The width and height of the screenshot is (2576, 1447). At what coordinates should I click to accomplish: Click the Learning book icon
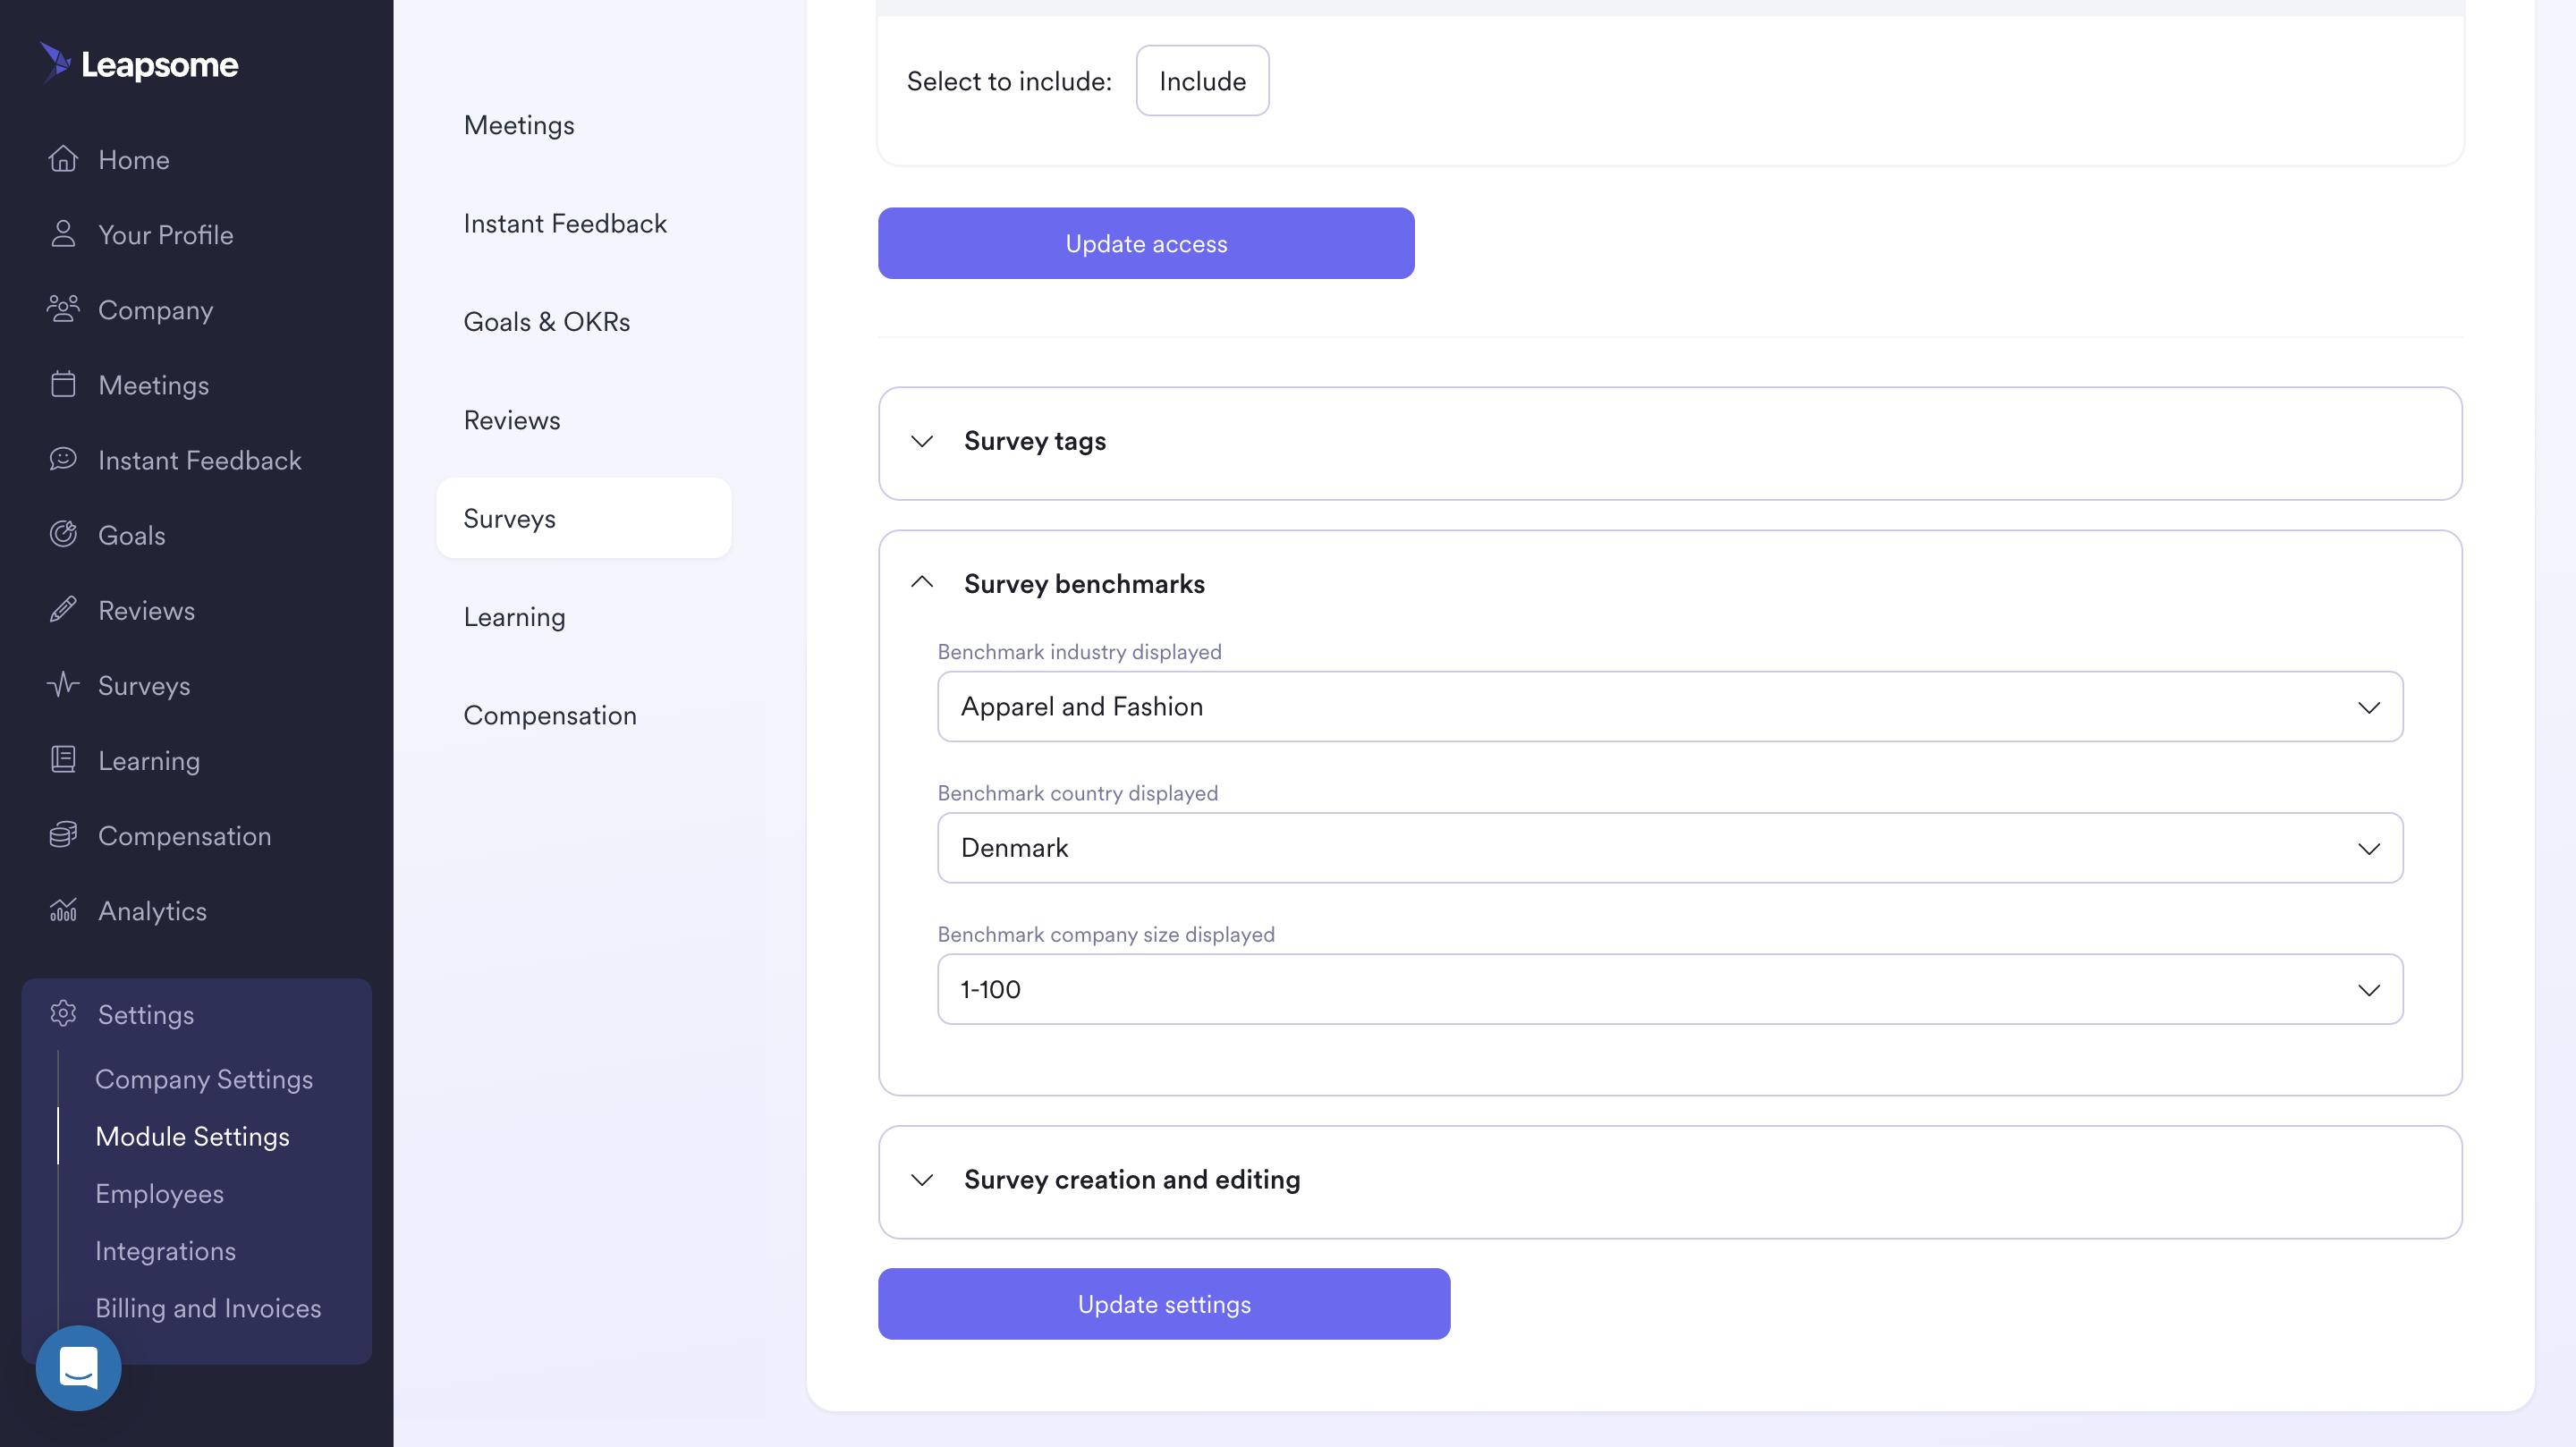pos(63,759)
